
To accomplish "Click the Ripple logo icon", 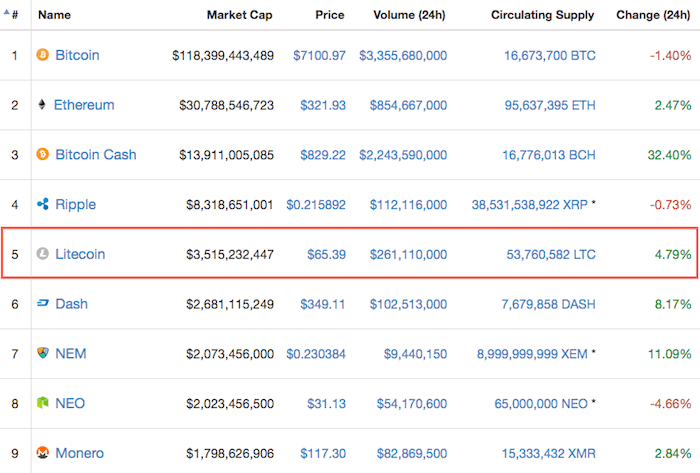I will click(x=42, y=204).
